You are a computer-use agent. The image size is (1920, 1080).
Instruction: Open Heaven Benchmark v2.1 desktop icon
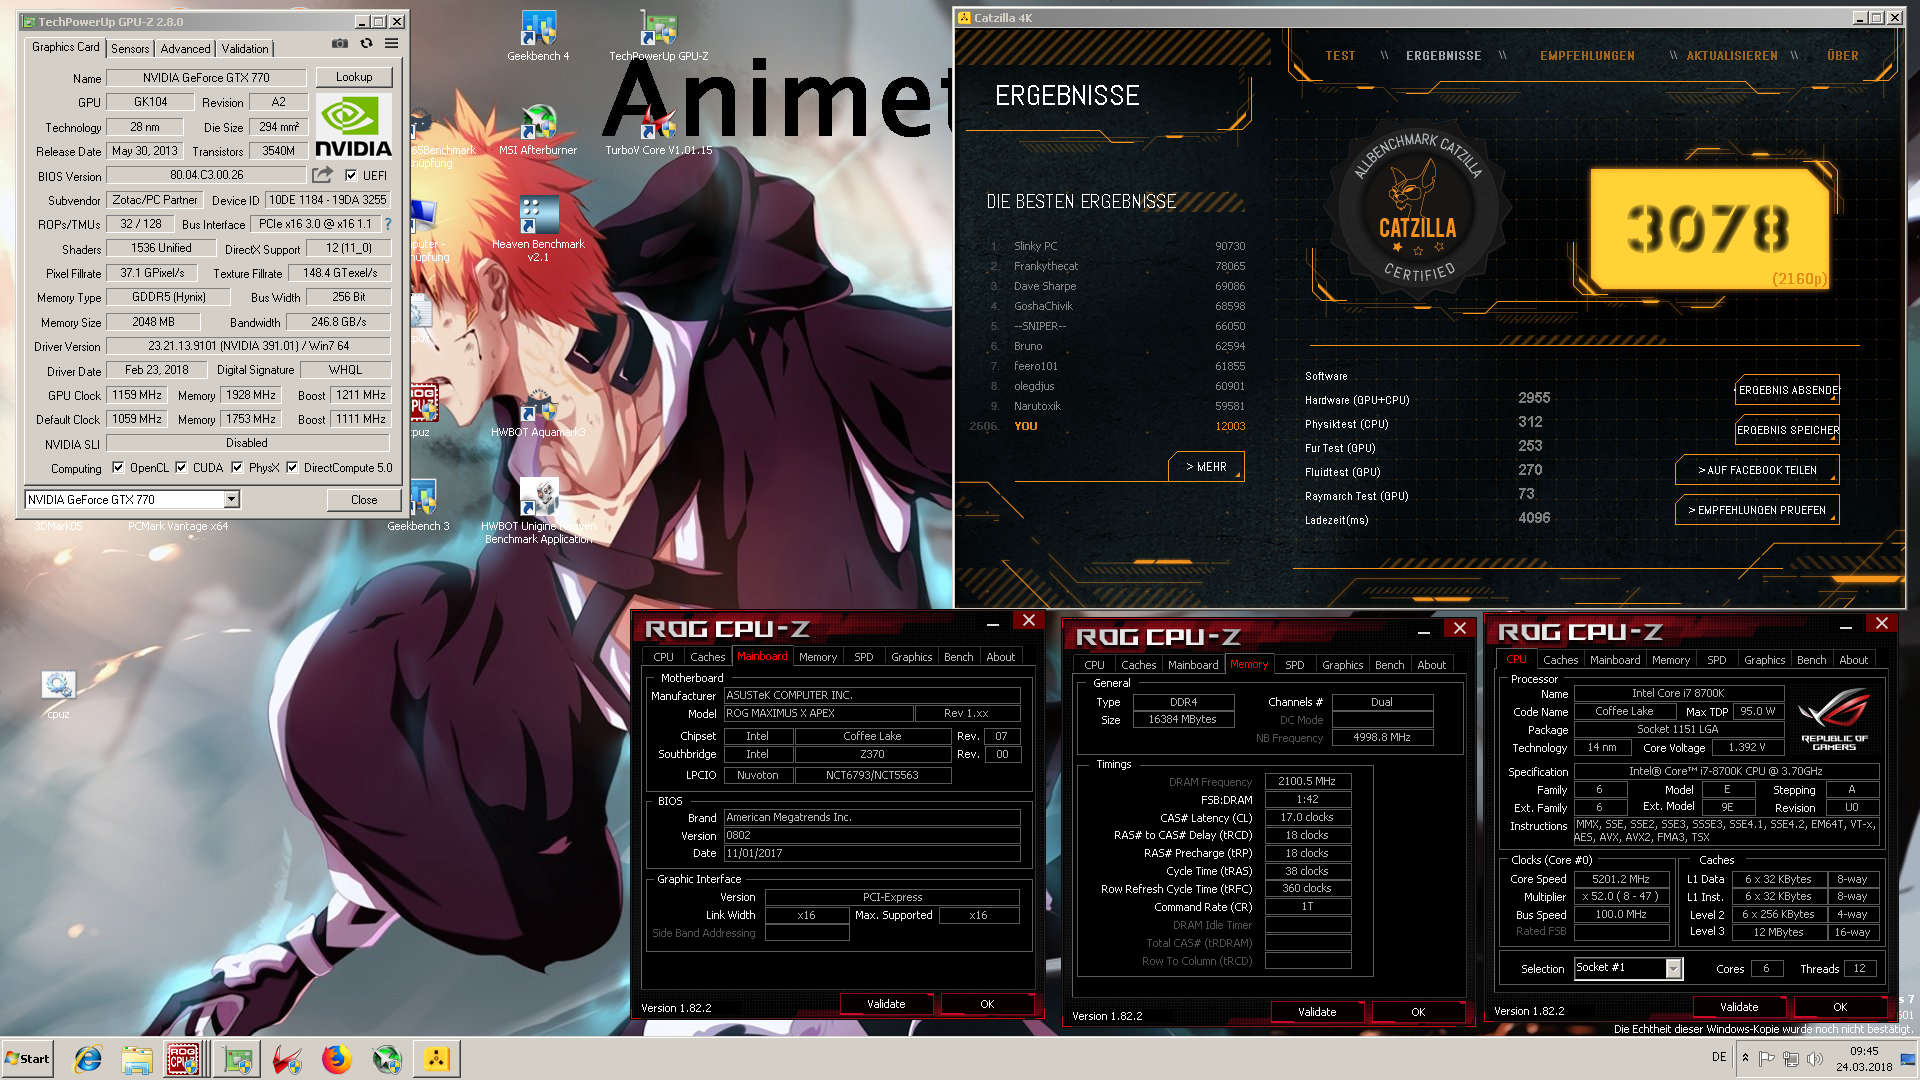pyautogui.click(x=538, y=230)
